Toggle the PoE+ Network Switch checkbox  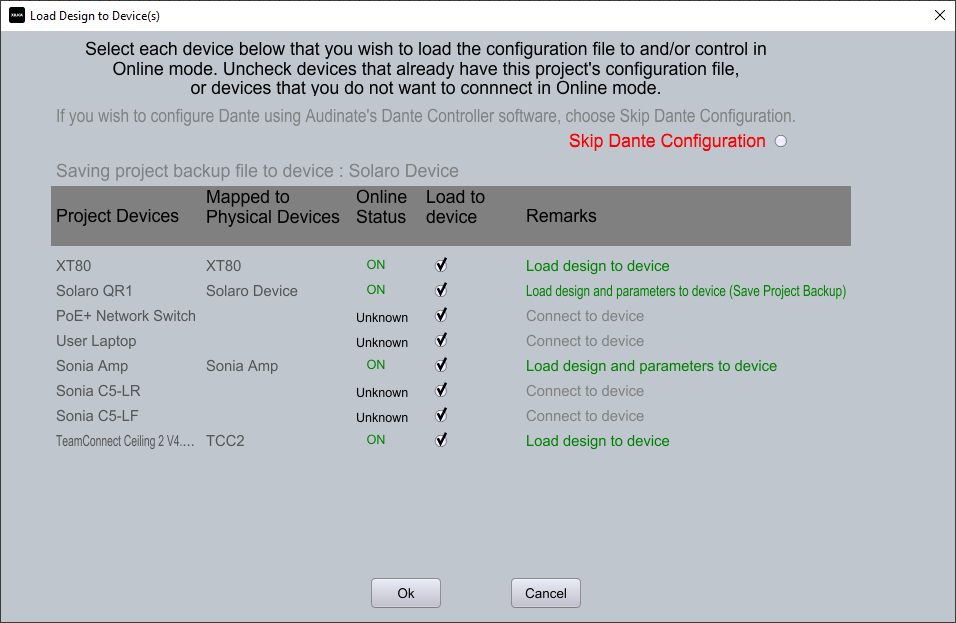pyautogui.click(x=441, y=315)
